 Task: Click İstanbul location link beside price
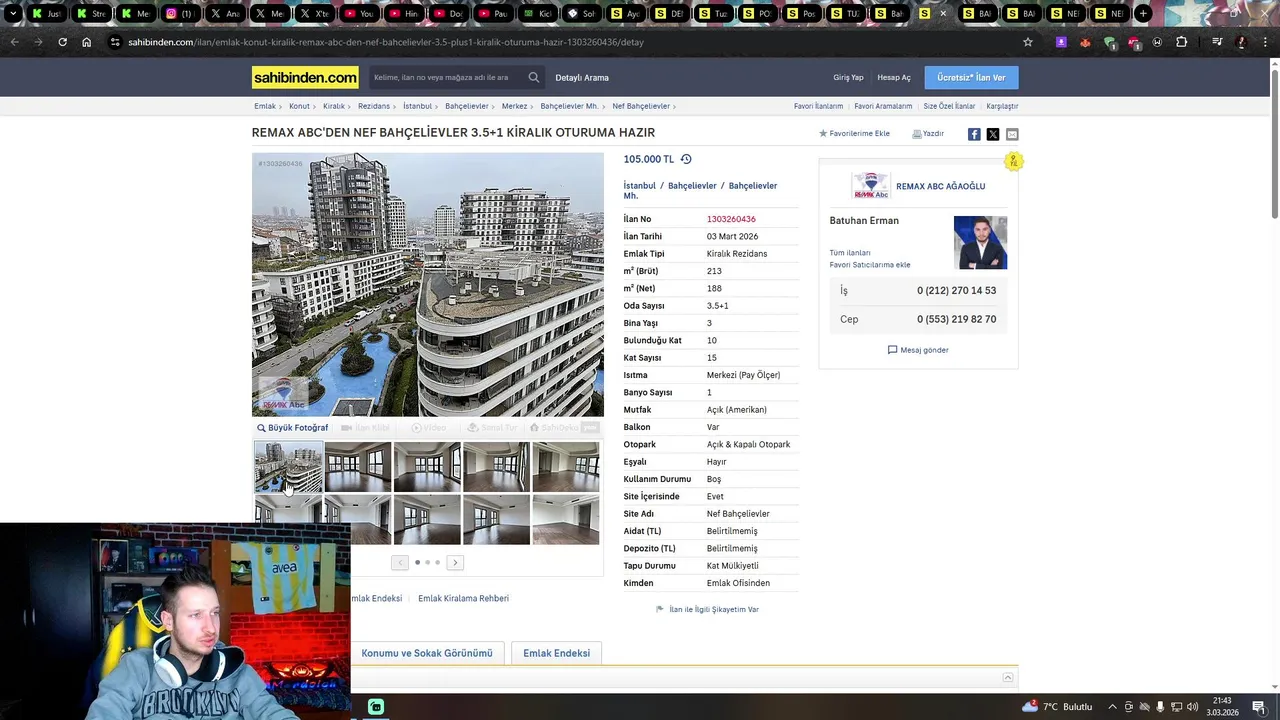coord(640,185)
